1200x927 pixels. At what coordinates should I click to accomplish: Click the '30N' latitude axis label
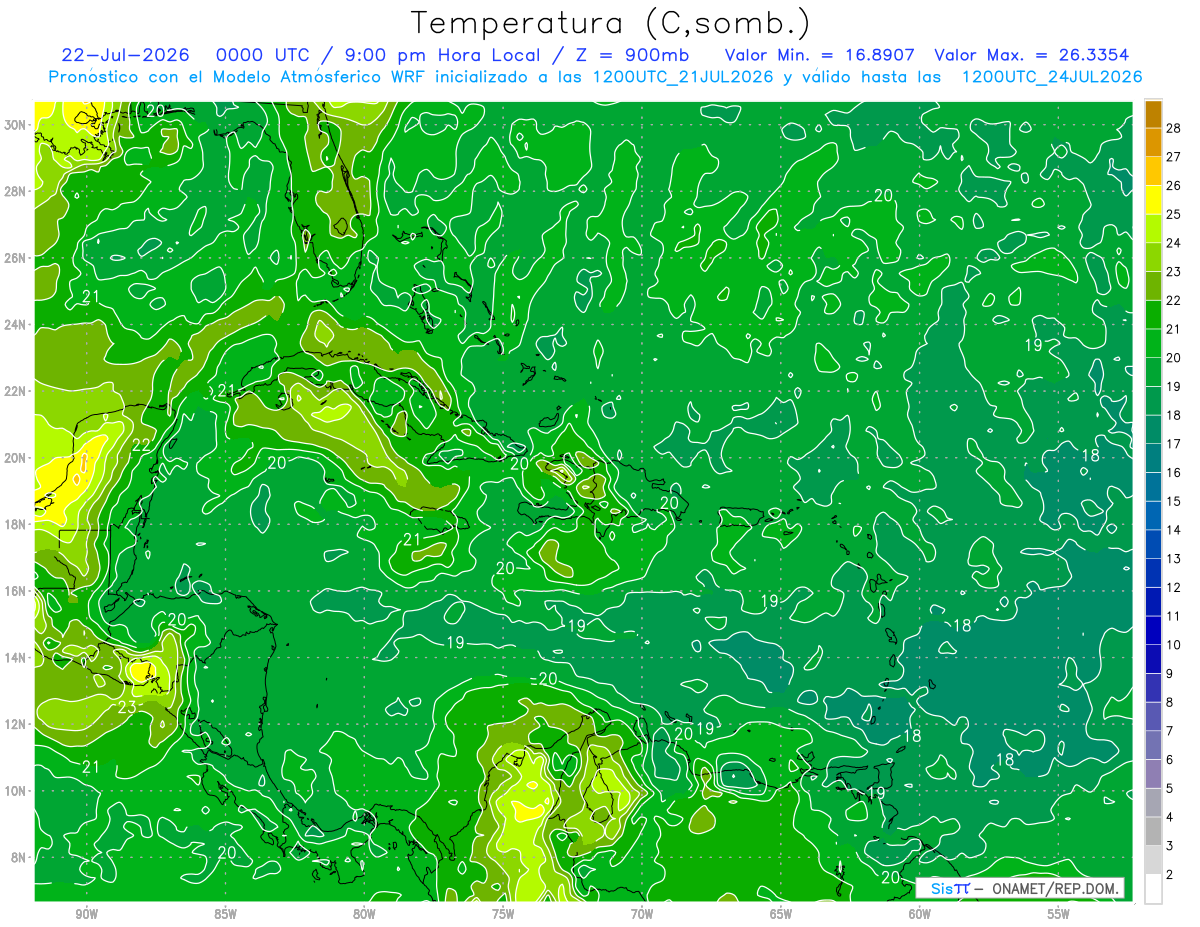16,125
